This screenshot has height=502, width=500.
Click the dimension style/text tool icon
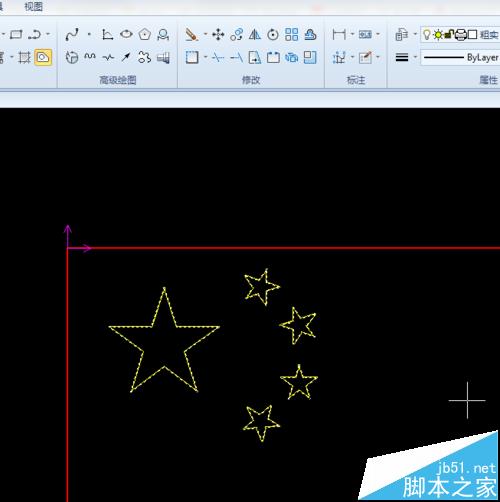tap(365, 34)
